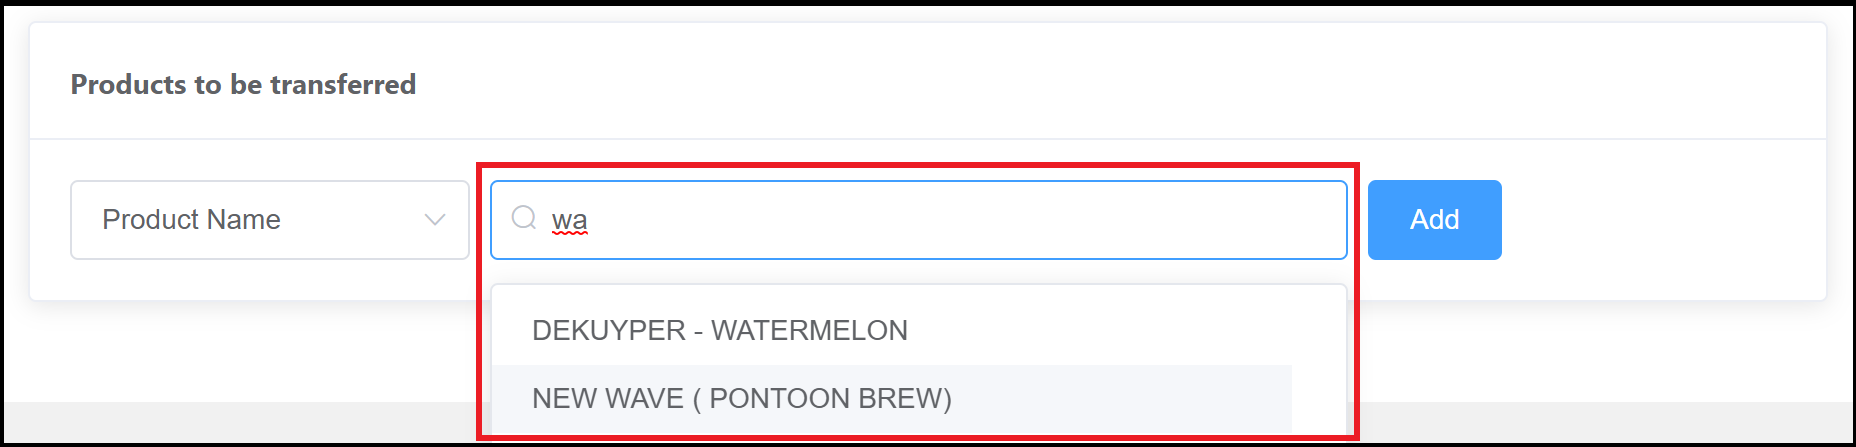Select the first autocomplete result
The image size is (1856, 447).
point(719,330)
